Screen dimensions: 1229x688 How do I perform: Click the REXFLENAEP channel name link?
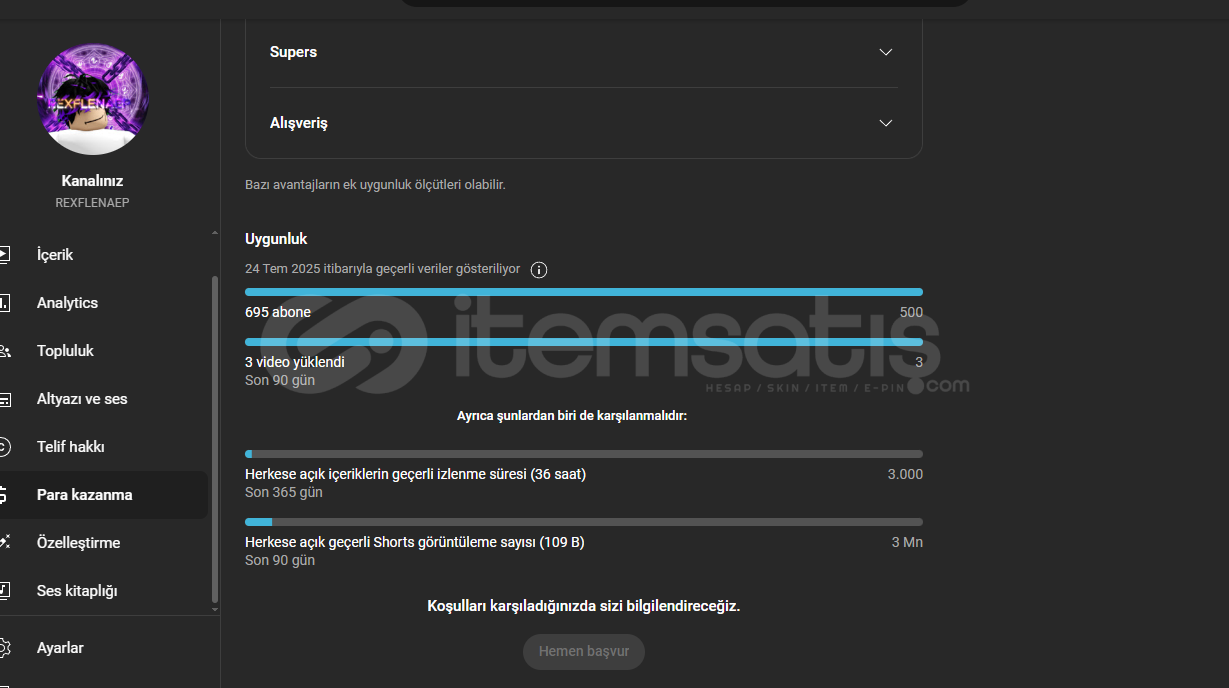point(92,202)
